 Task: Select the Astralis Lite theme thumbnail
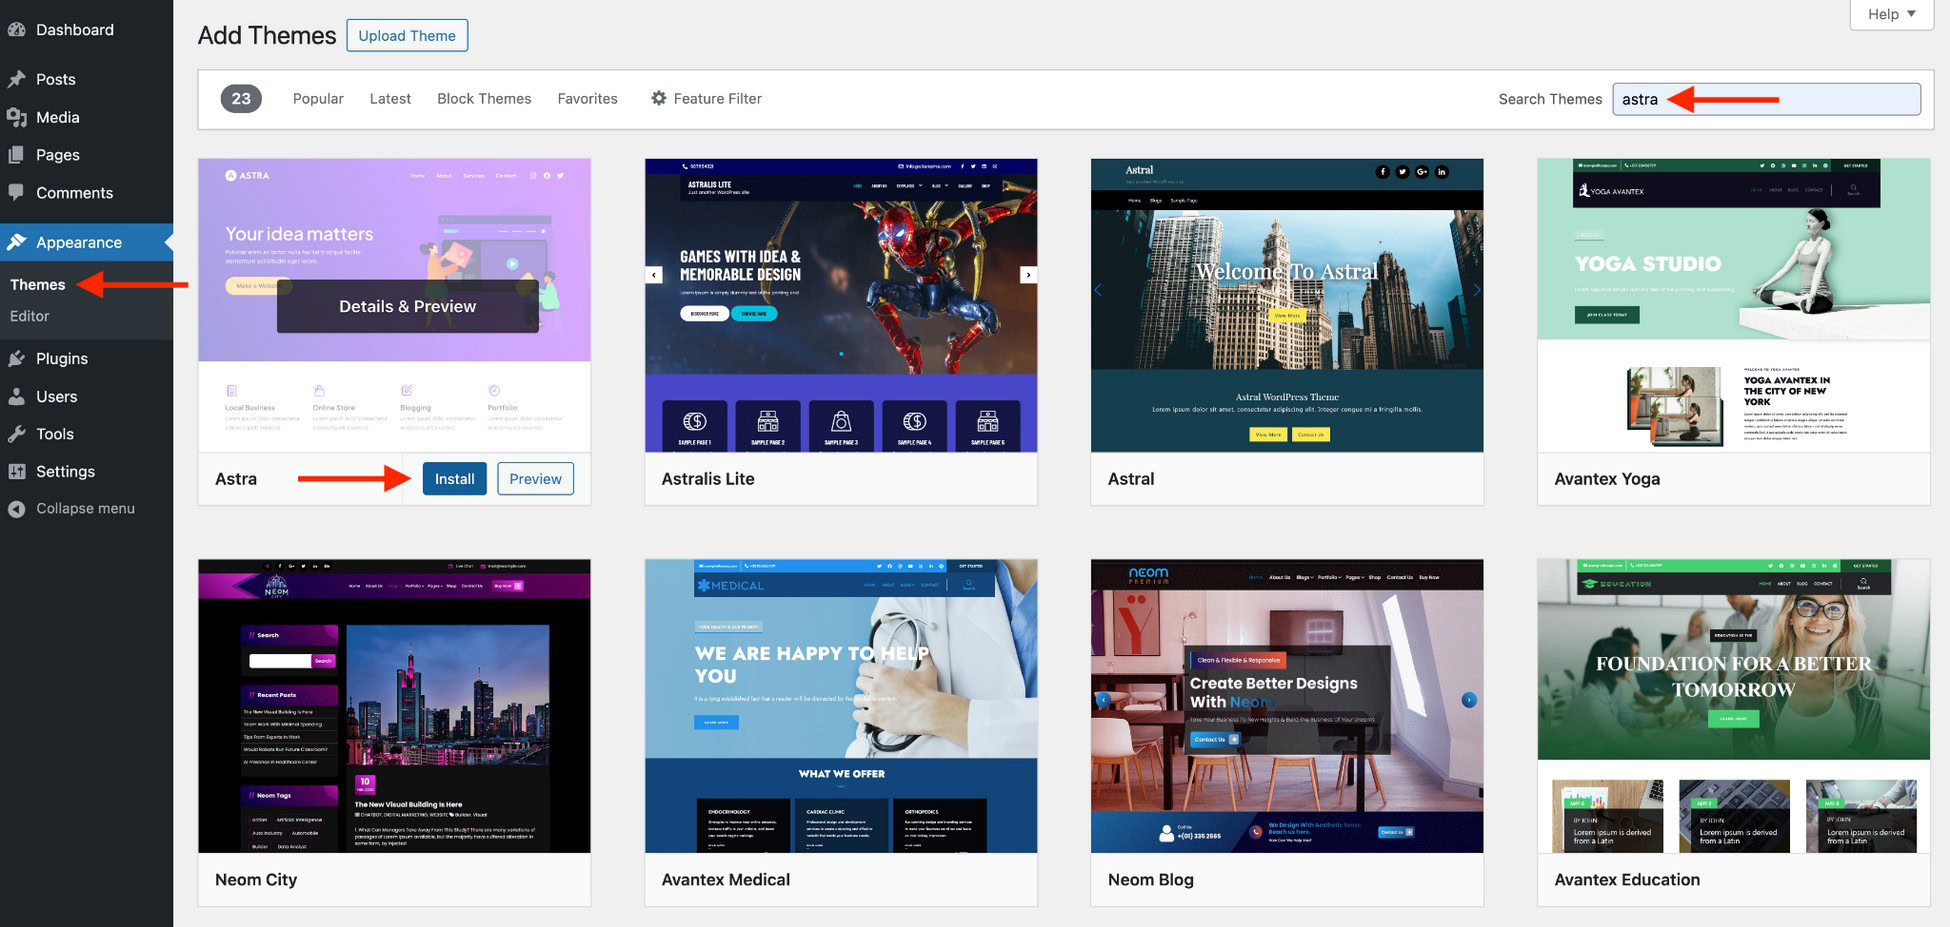(841, 305)
